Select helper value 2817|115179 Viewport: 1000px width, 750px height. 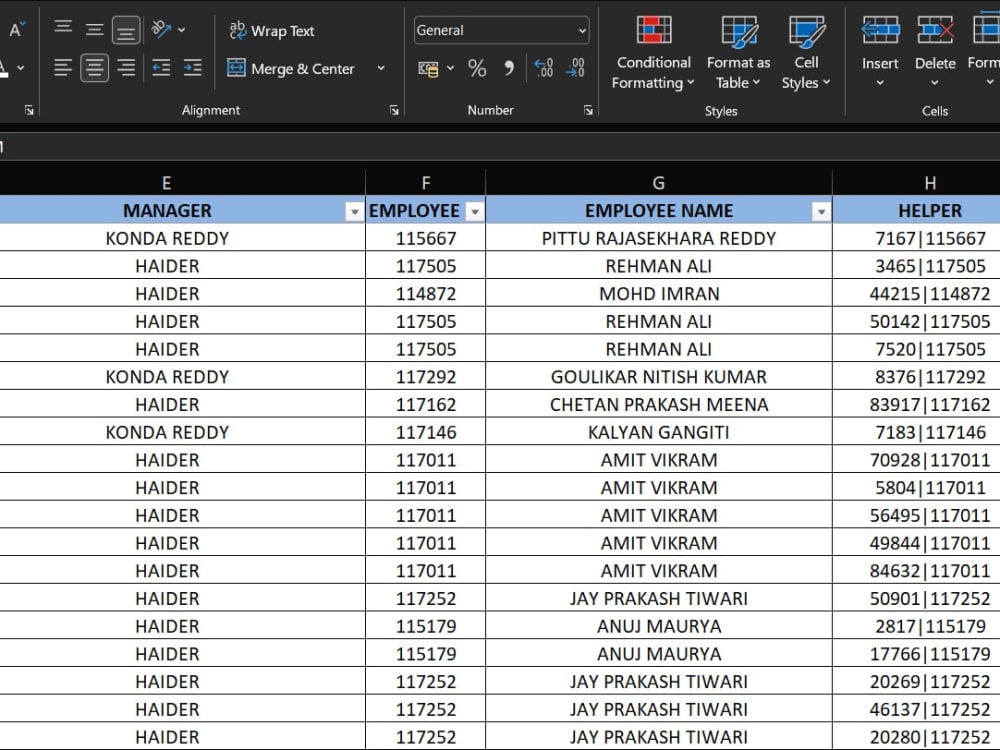pos(916,626)
